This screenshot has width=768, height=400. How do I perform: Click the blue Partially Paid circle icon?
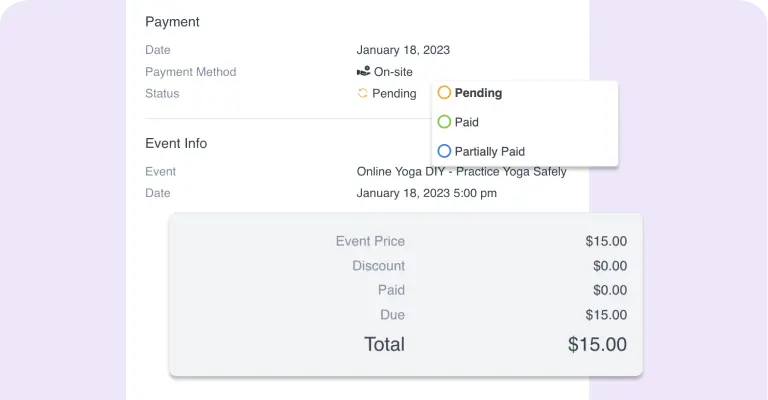444,151
